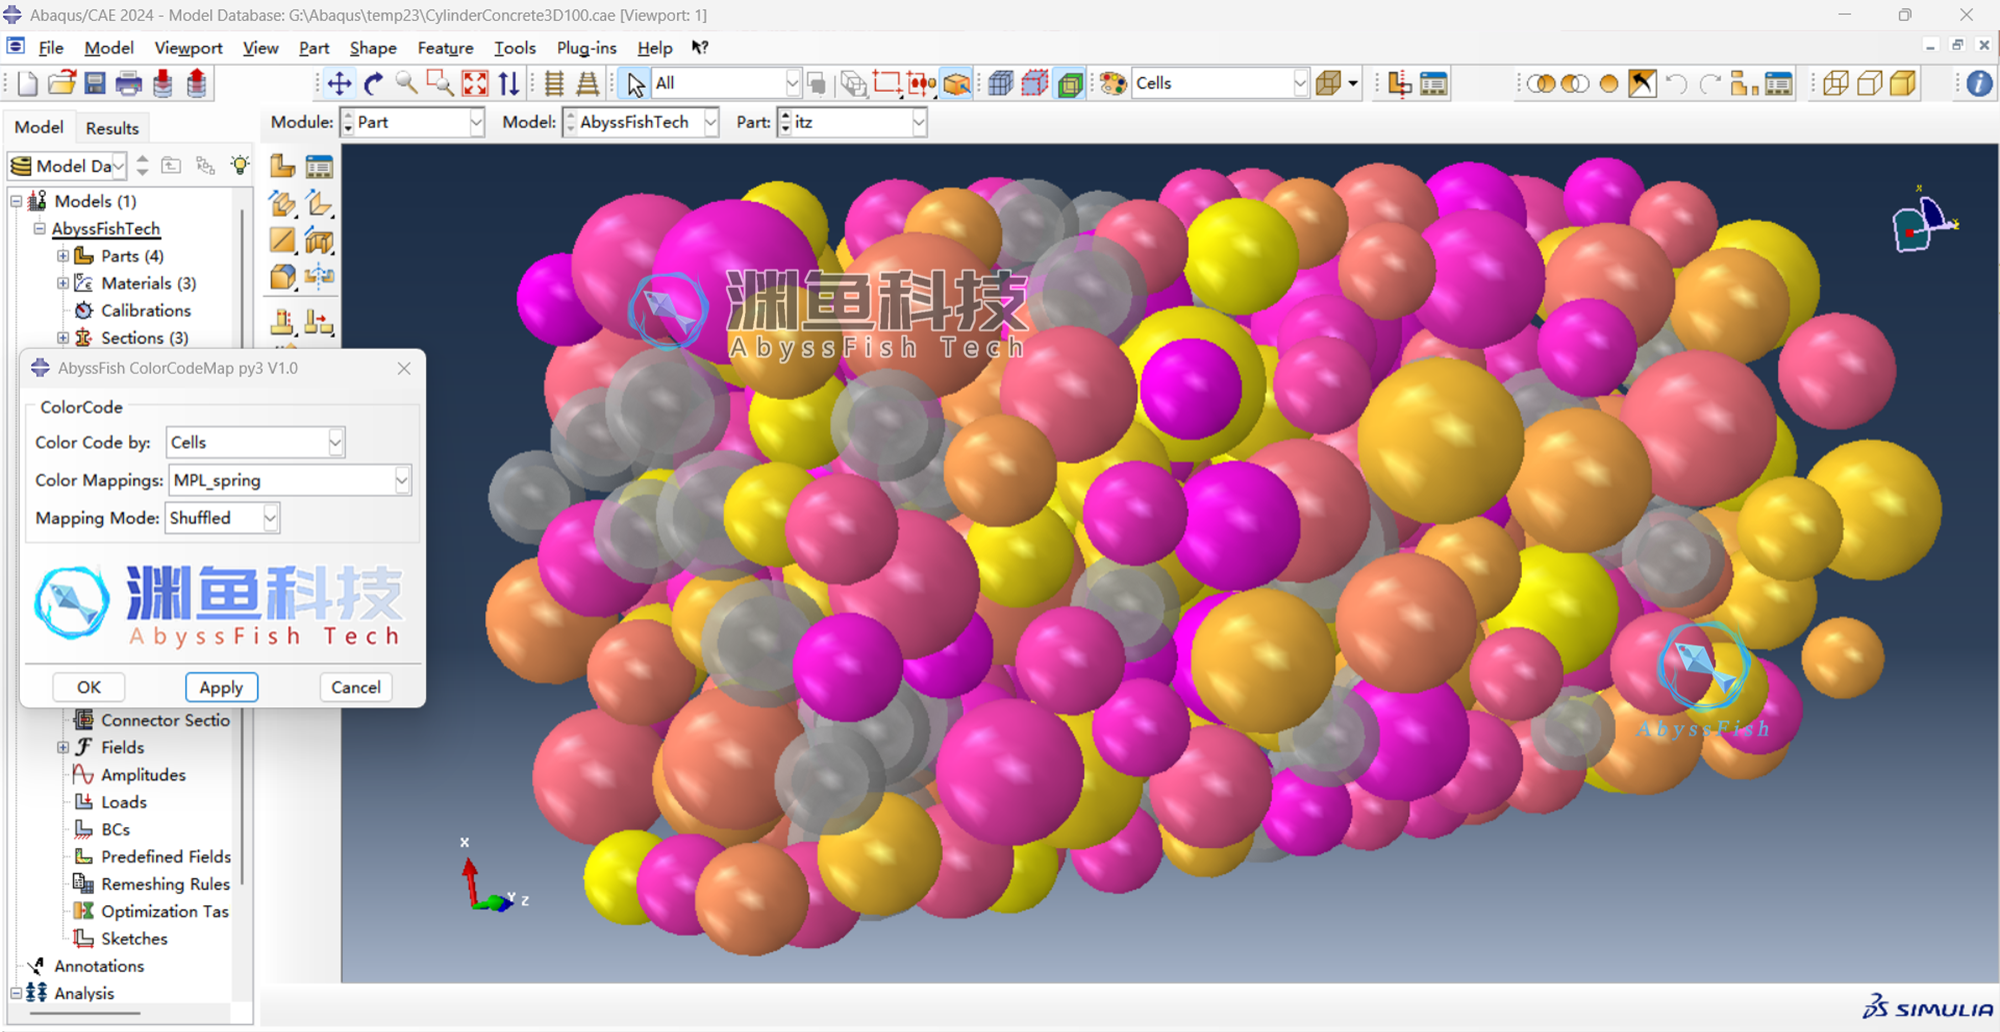Click Apply in ColorCodeMap dialog

point(221,687)
